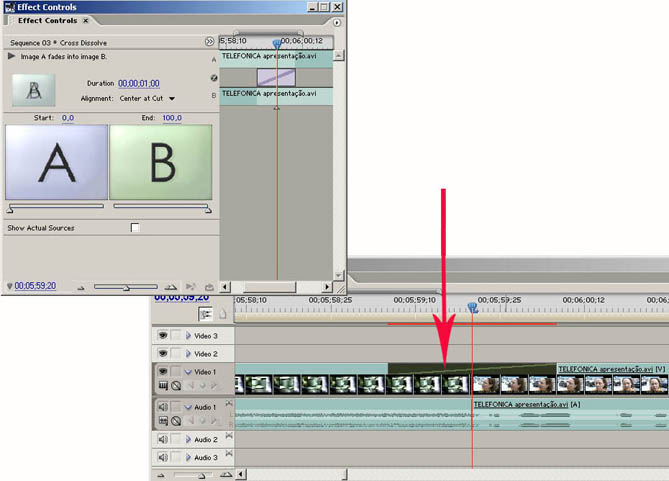Enable Show Actual Sources checkbox
Image resolution: width=669 pixels, height=481 pixels.
click(135, 228)
